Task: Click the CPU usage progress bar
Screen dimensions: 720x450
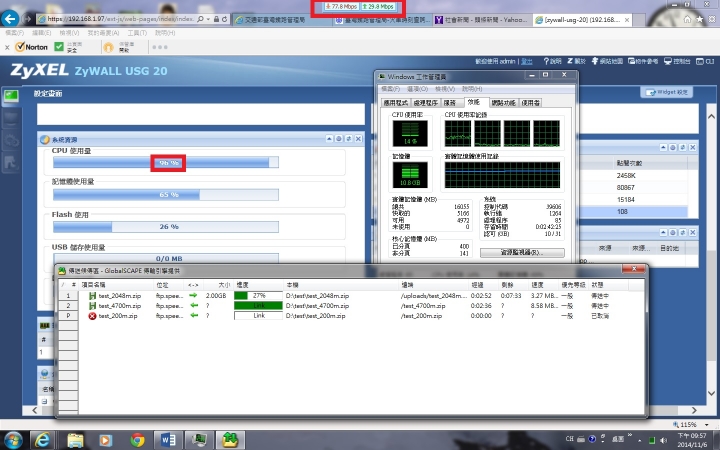Action: [x=166, y=163]
